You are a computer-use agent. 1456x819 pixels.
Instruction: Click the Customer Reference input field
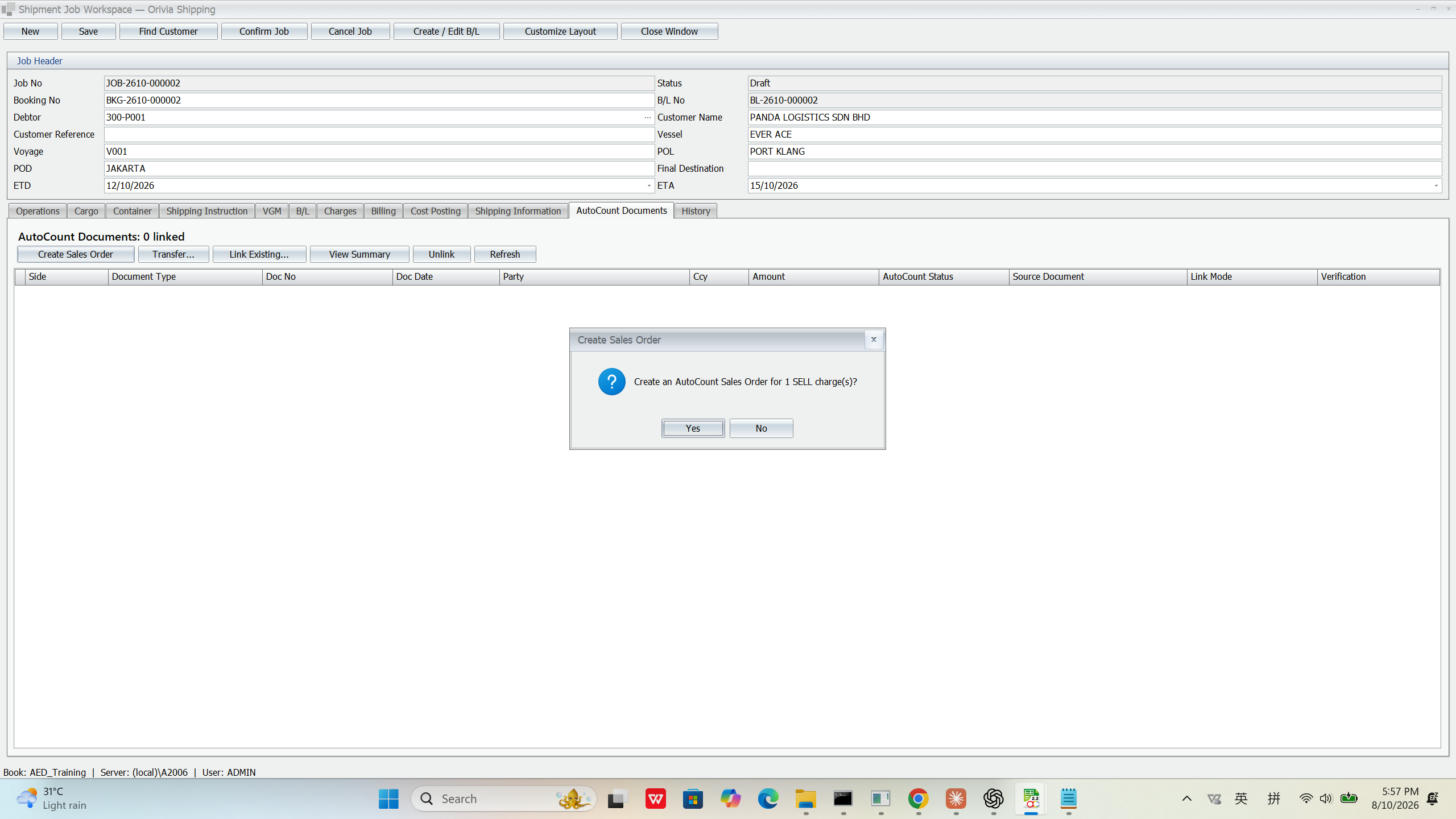tap(379, 134)
